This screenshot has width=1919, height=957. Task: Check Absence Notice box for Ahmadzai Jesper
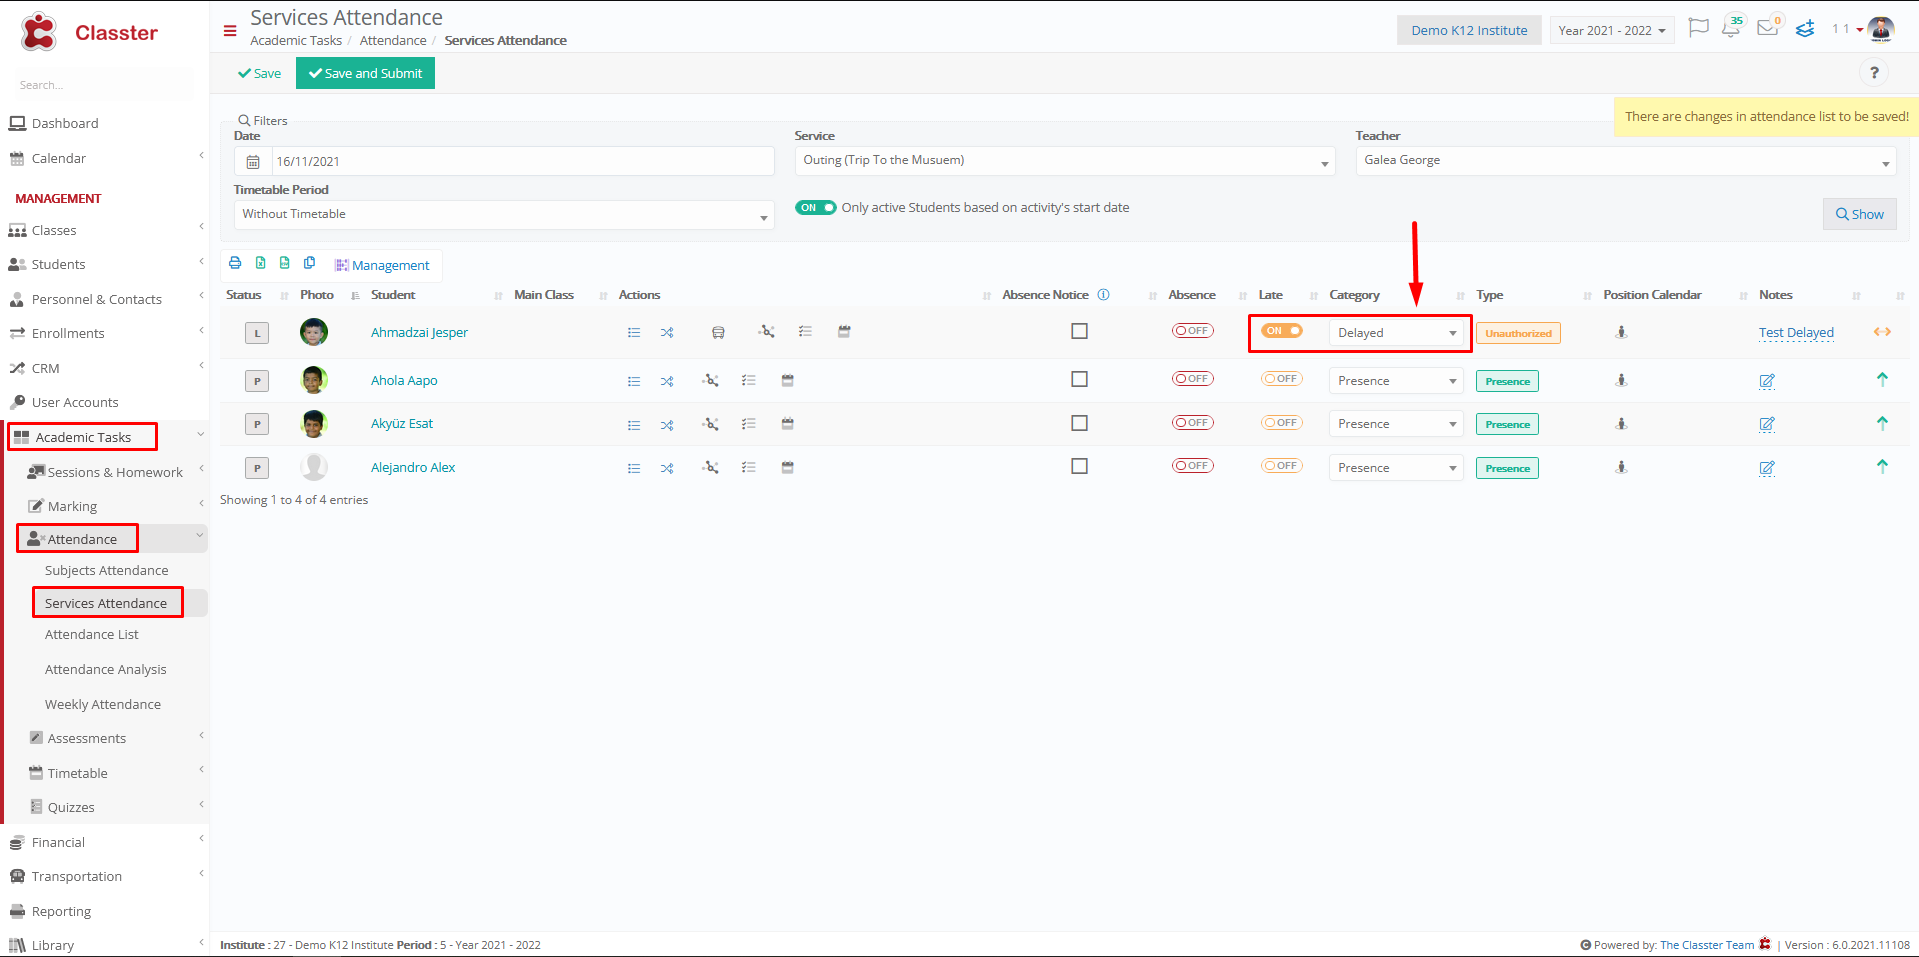tap(1080, 331)
